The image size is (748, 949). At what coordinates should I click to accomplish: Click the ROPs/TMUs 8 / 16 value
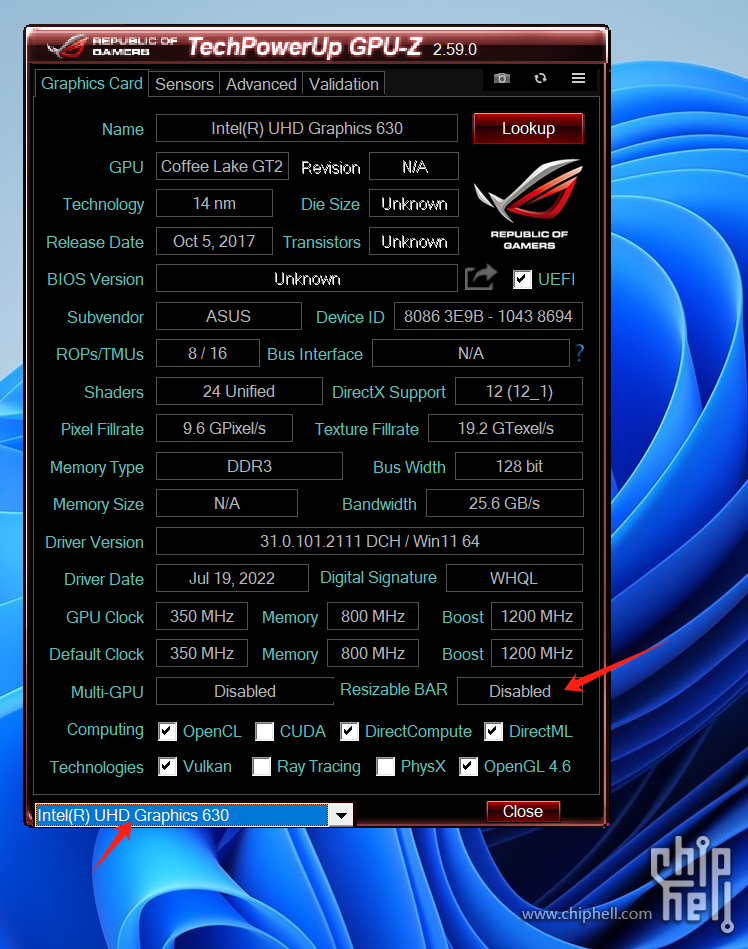pos(208,353)
